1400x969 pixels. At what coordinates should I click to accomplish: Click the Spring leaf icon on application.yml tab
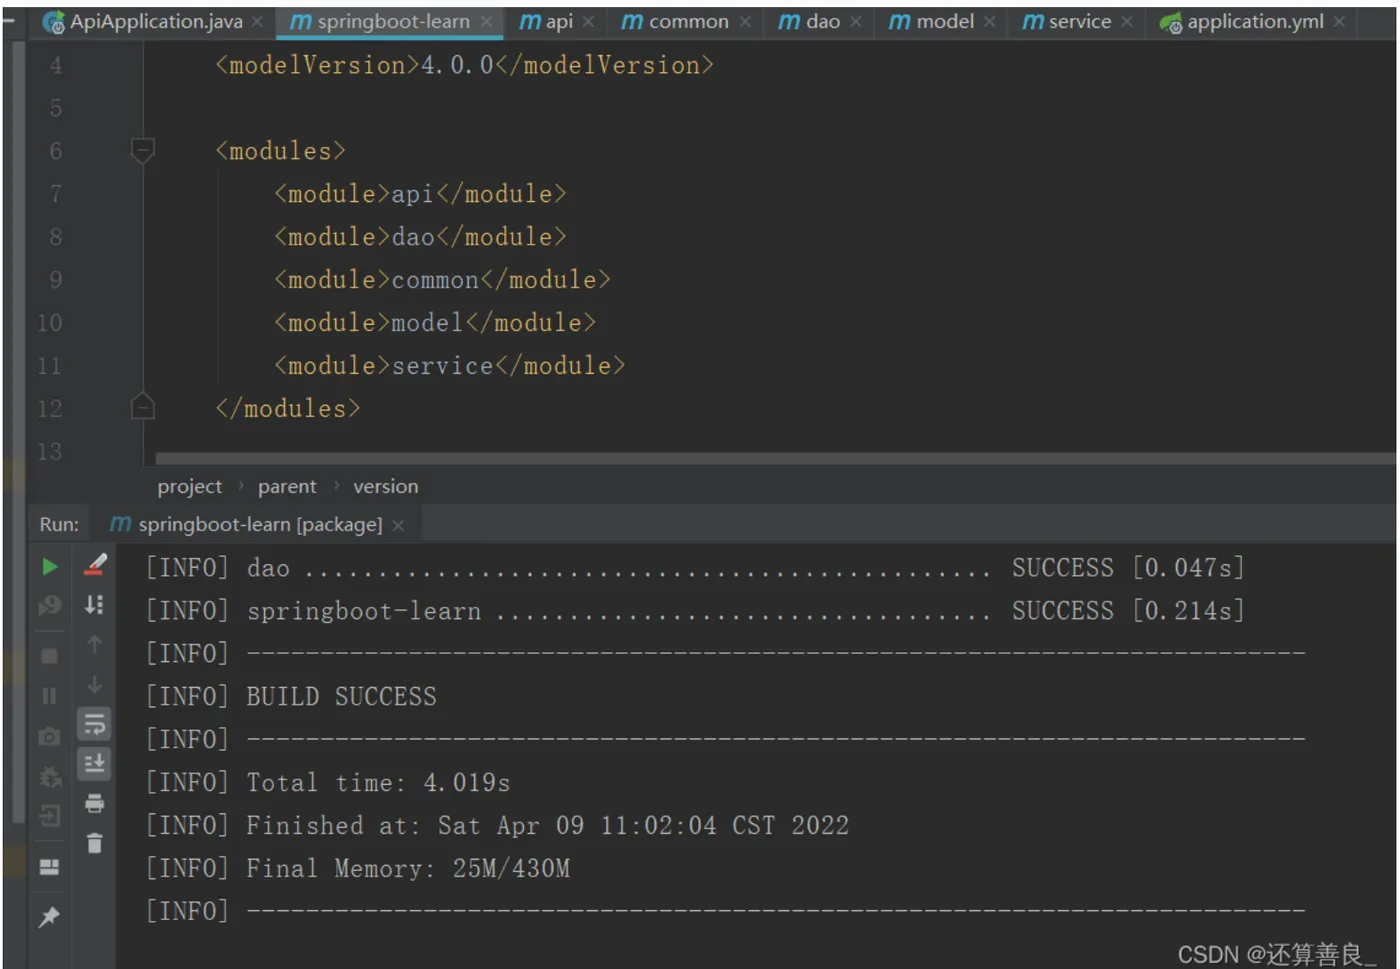pos(1170,22)
